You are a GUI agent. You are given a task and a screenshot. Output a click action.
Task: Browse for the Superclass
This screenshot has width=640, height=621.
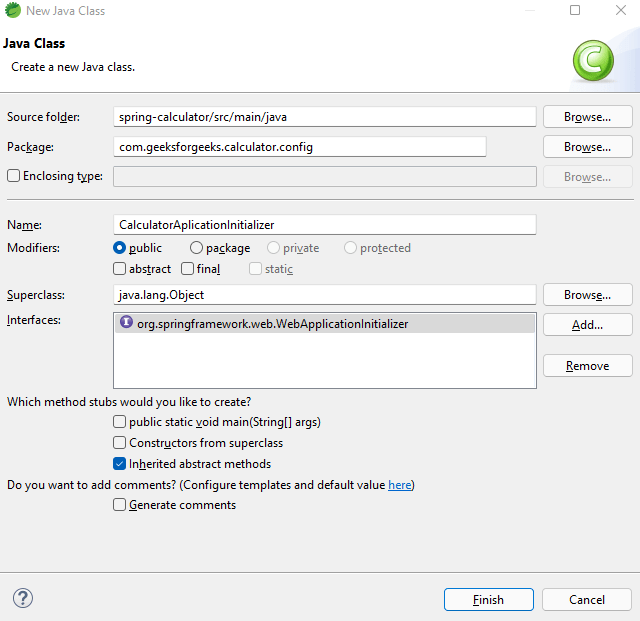pos(587,295)
